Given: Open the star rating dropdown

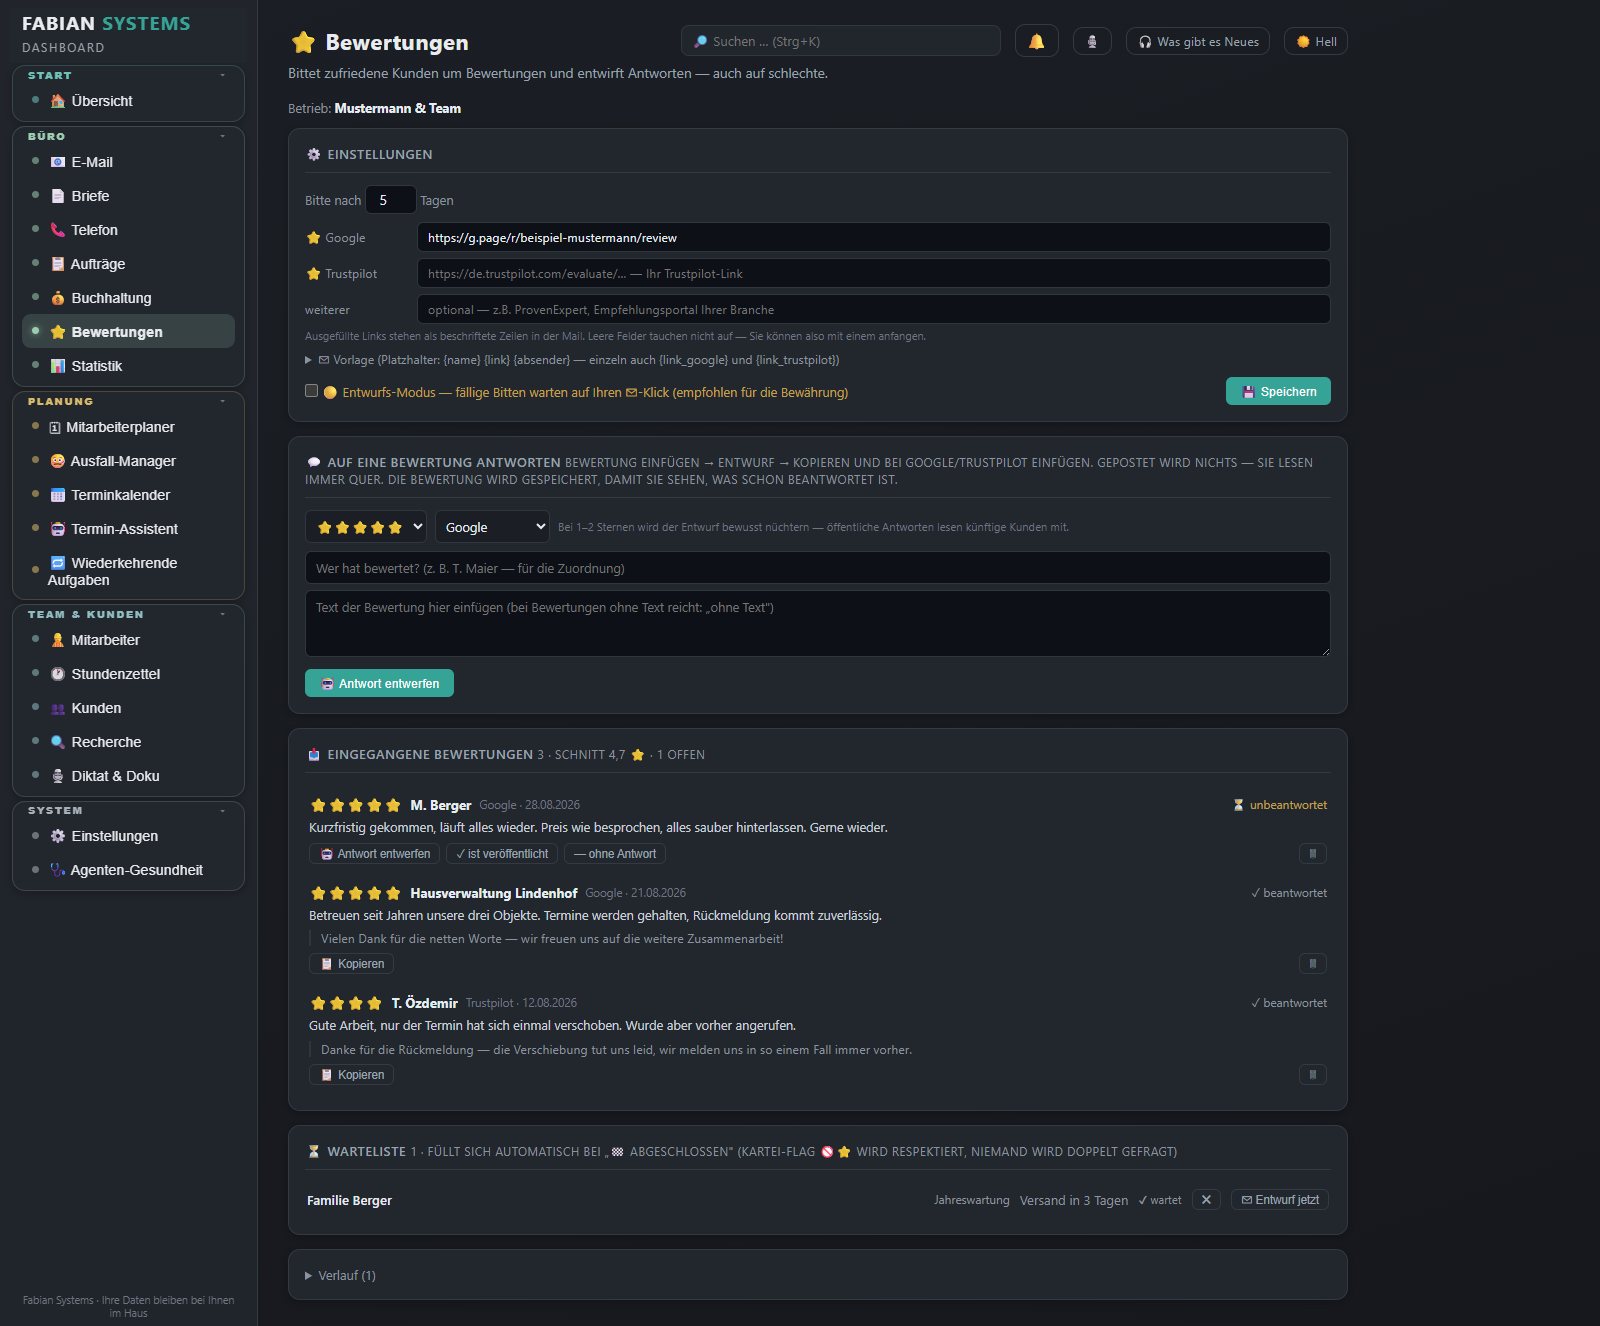Looking at the screenshot, I should pos(366,527).
